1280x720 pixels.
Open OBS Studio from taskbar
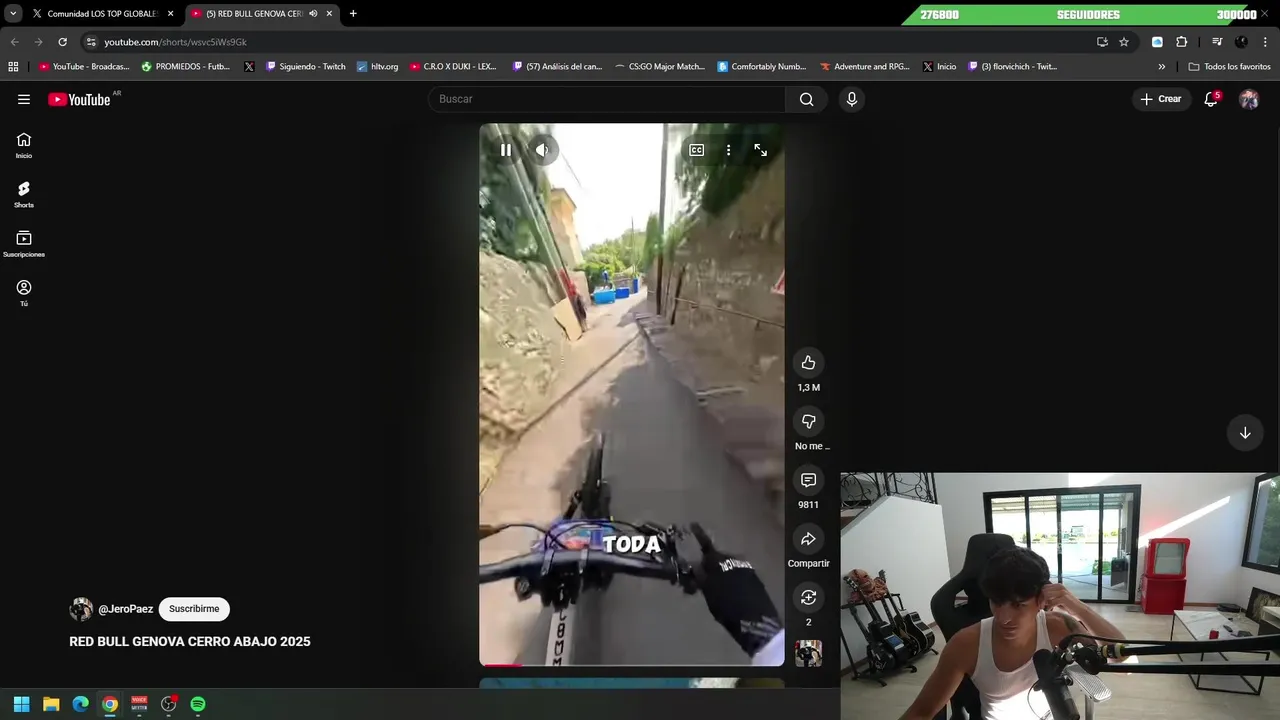pos(169,704)
